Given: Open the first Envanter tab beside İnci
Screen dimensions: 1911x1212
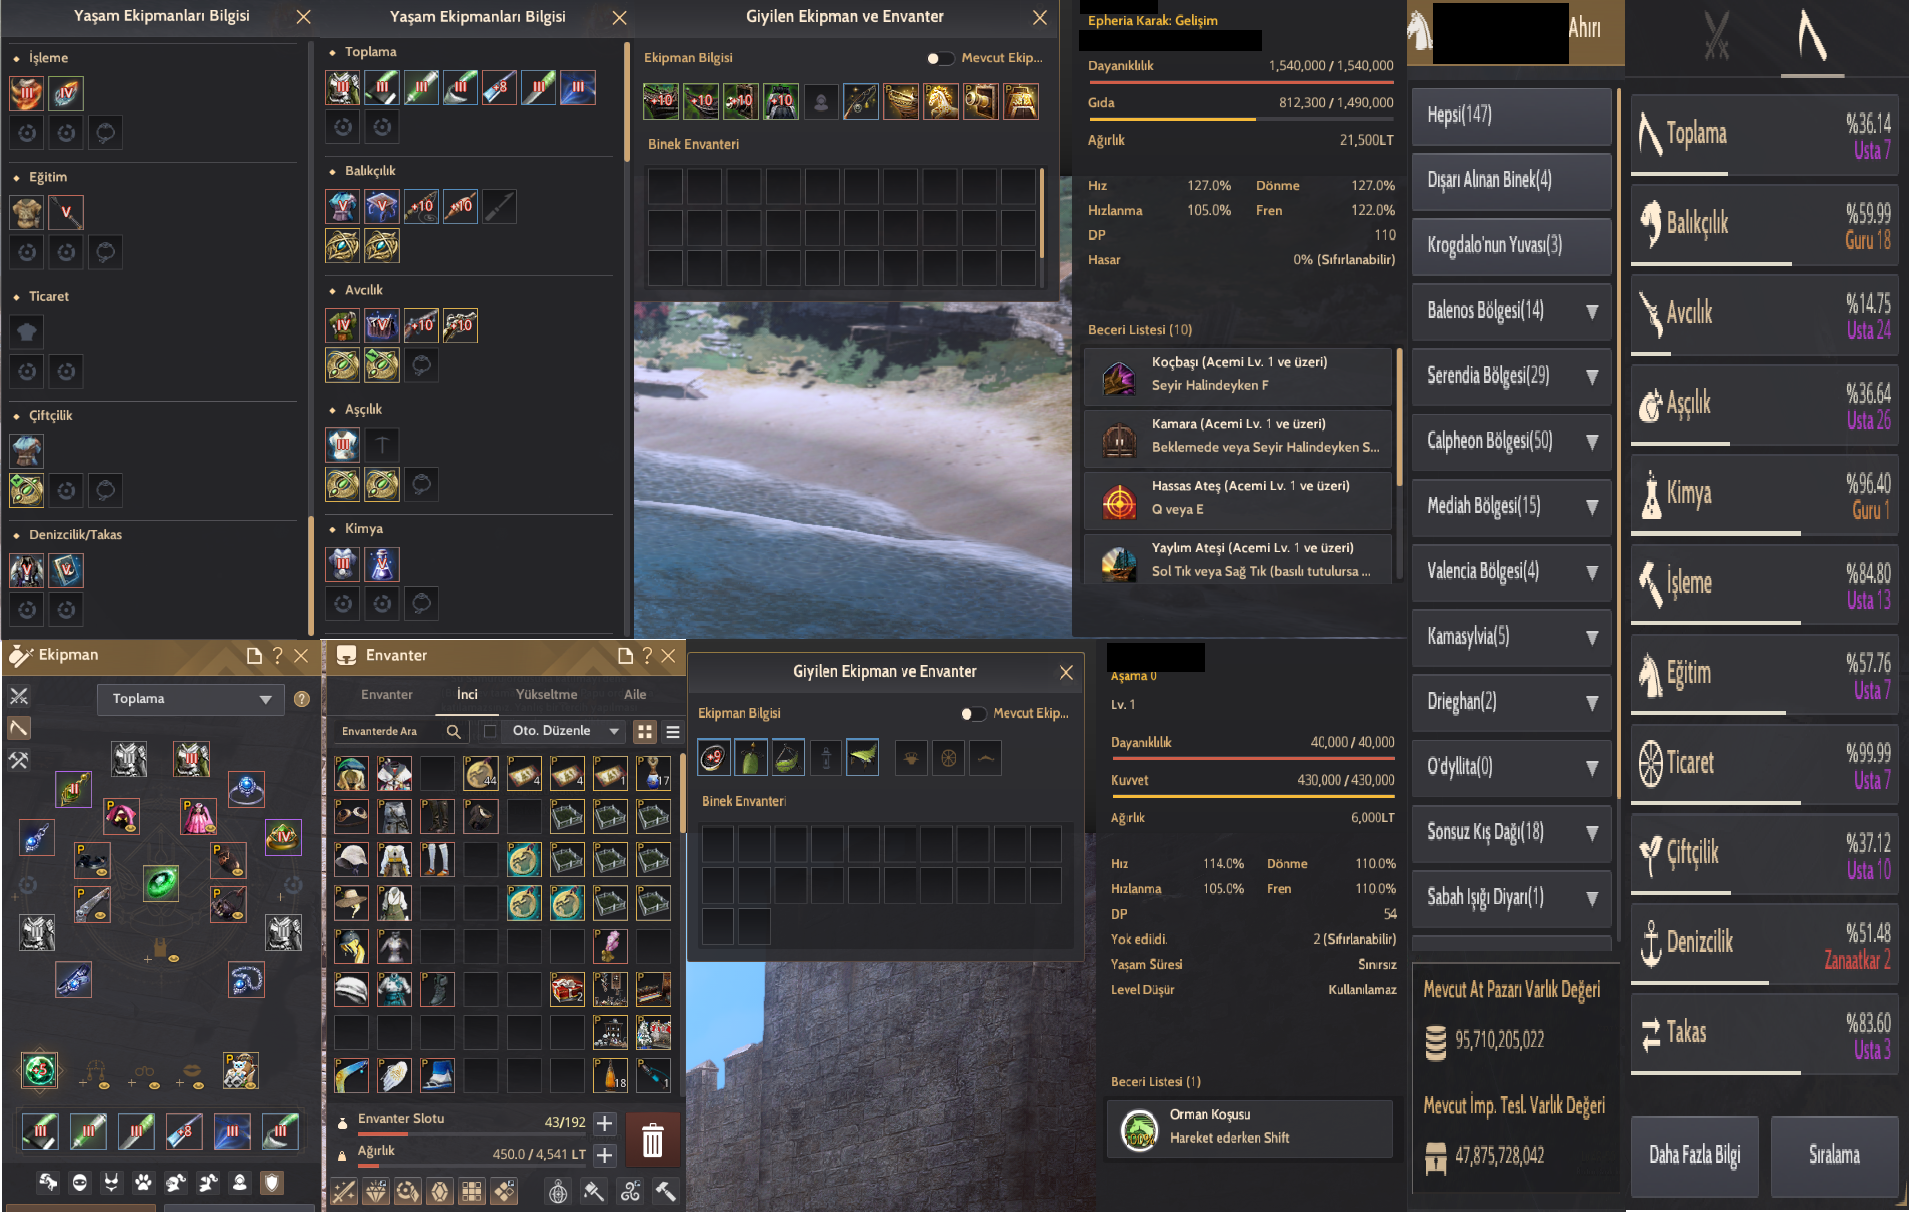Looking at the screenshot, I should (386, 695).
